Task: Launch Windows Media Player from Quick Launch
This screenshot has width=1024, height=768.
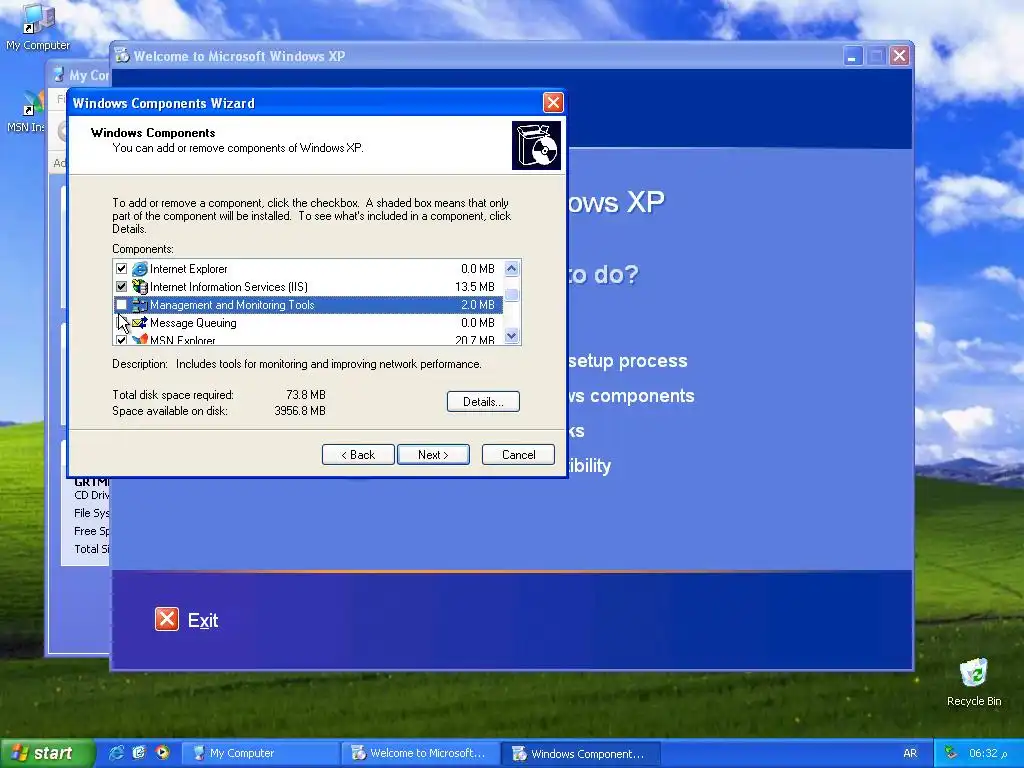Action: 162,753
